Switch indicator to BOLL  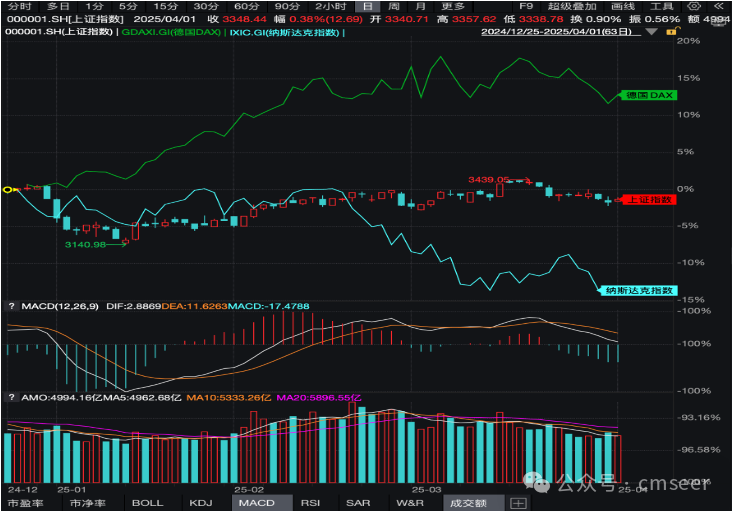pyautogui.click(x=148, y=503)
